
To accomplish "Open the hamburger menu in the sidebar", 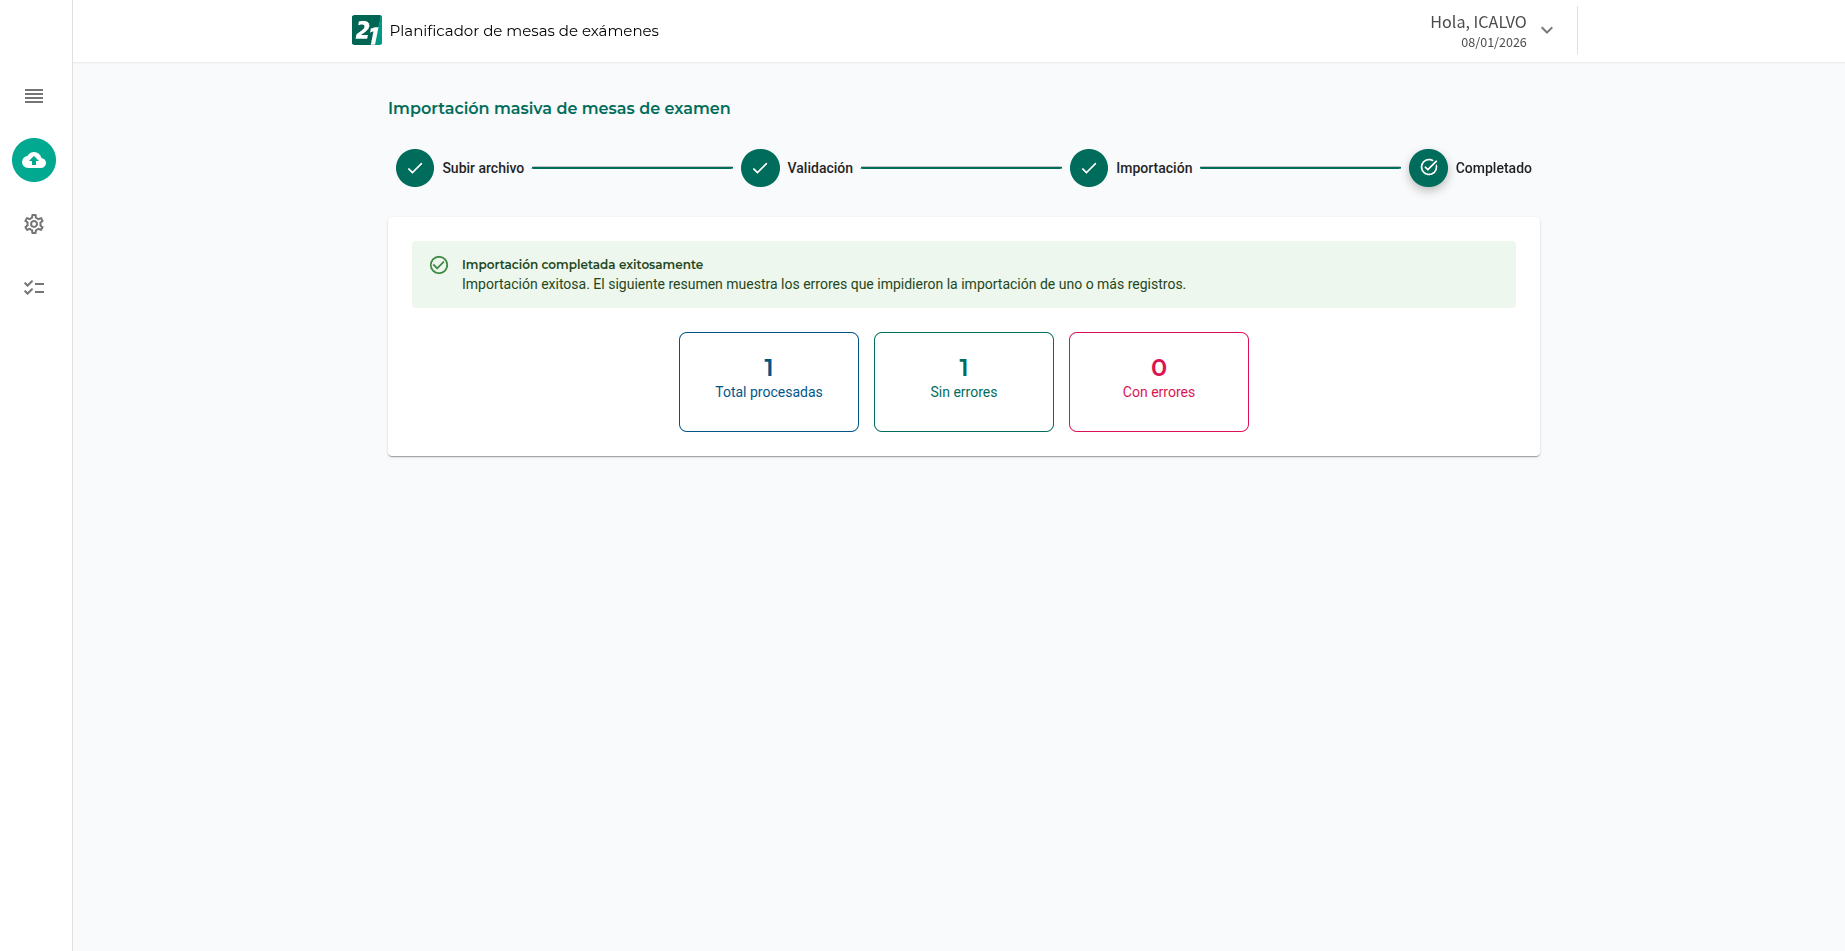I will click(33, 96).
